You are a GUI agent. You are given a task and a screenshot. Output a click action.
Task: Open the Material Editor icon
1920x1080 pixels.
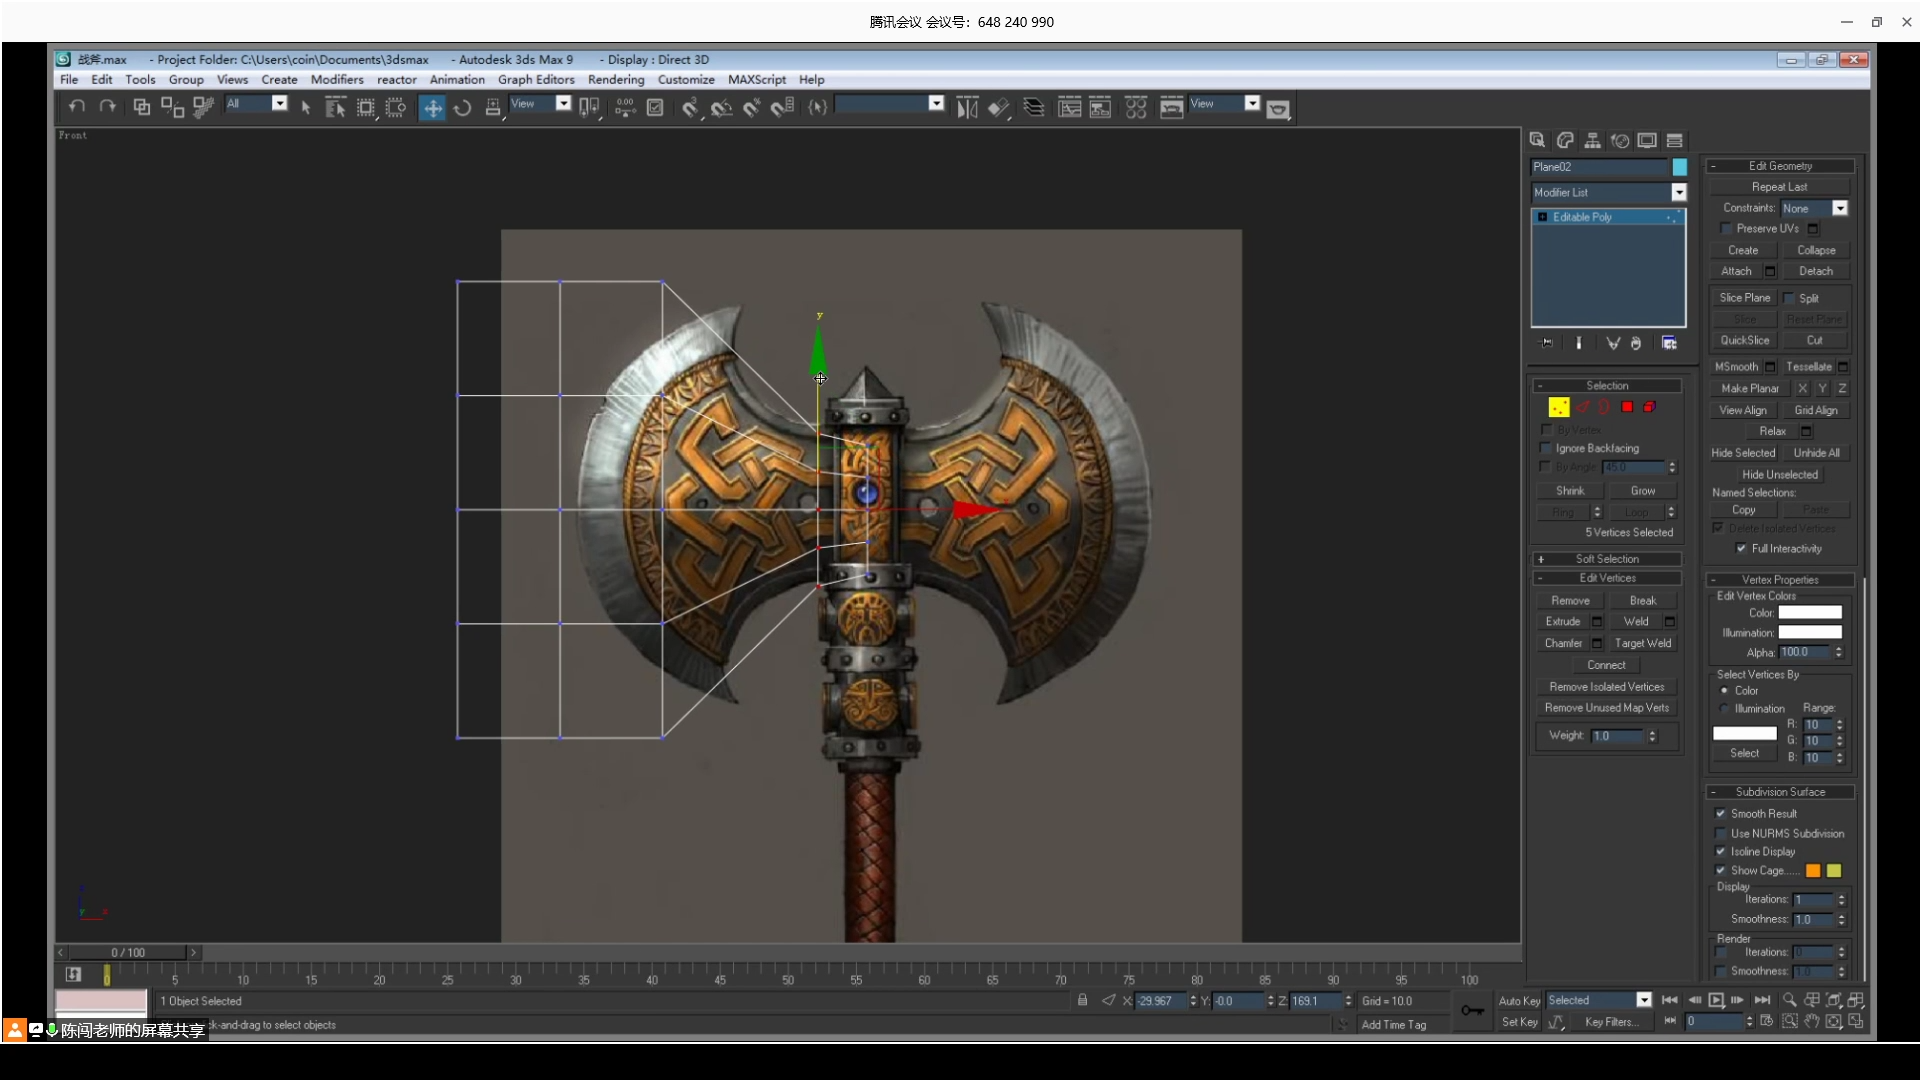coord(1136,108)
